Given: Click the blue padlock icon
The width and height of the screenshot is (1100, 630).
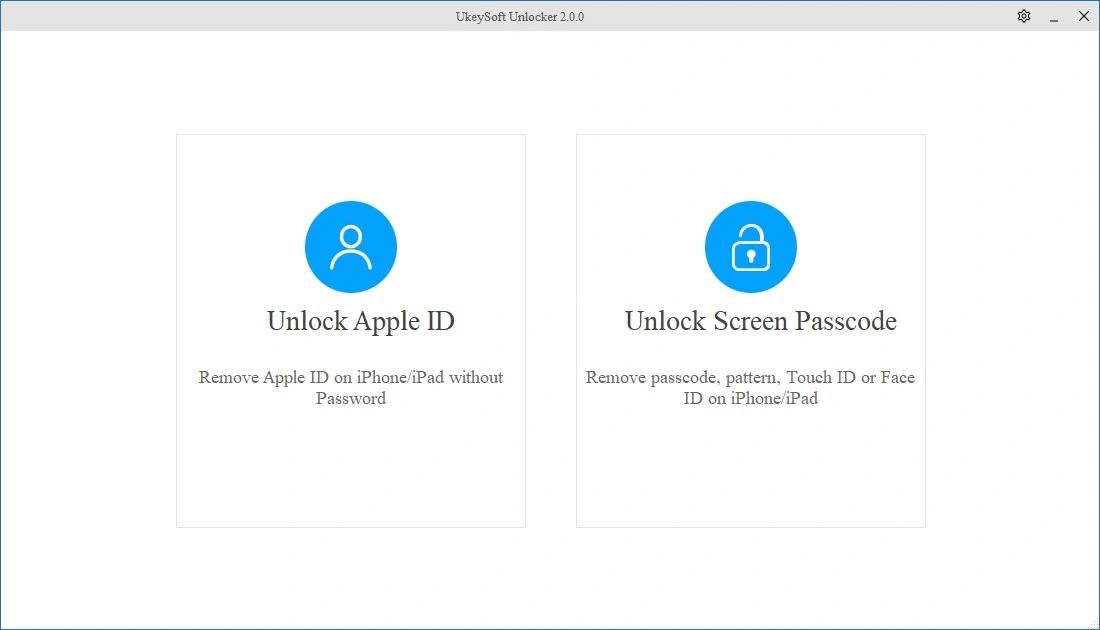Looking at the screenshot, I should 751,247.
